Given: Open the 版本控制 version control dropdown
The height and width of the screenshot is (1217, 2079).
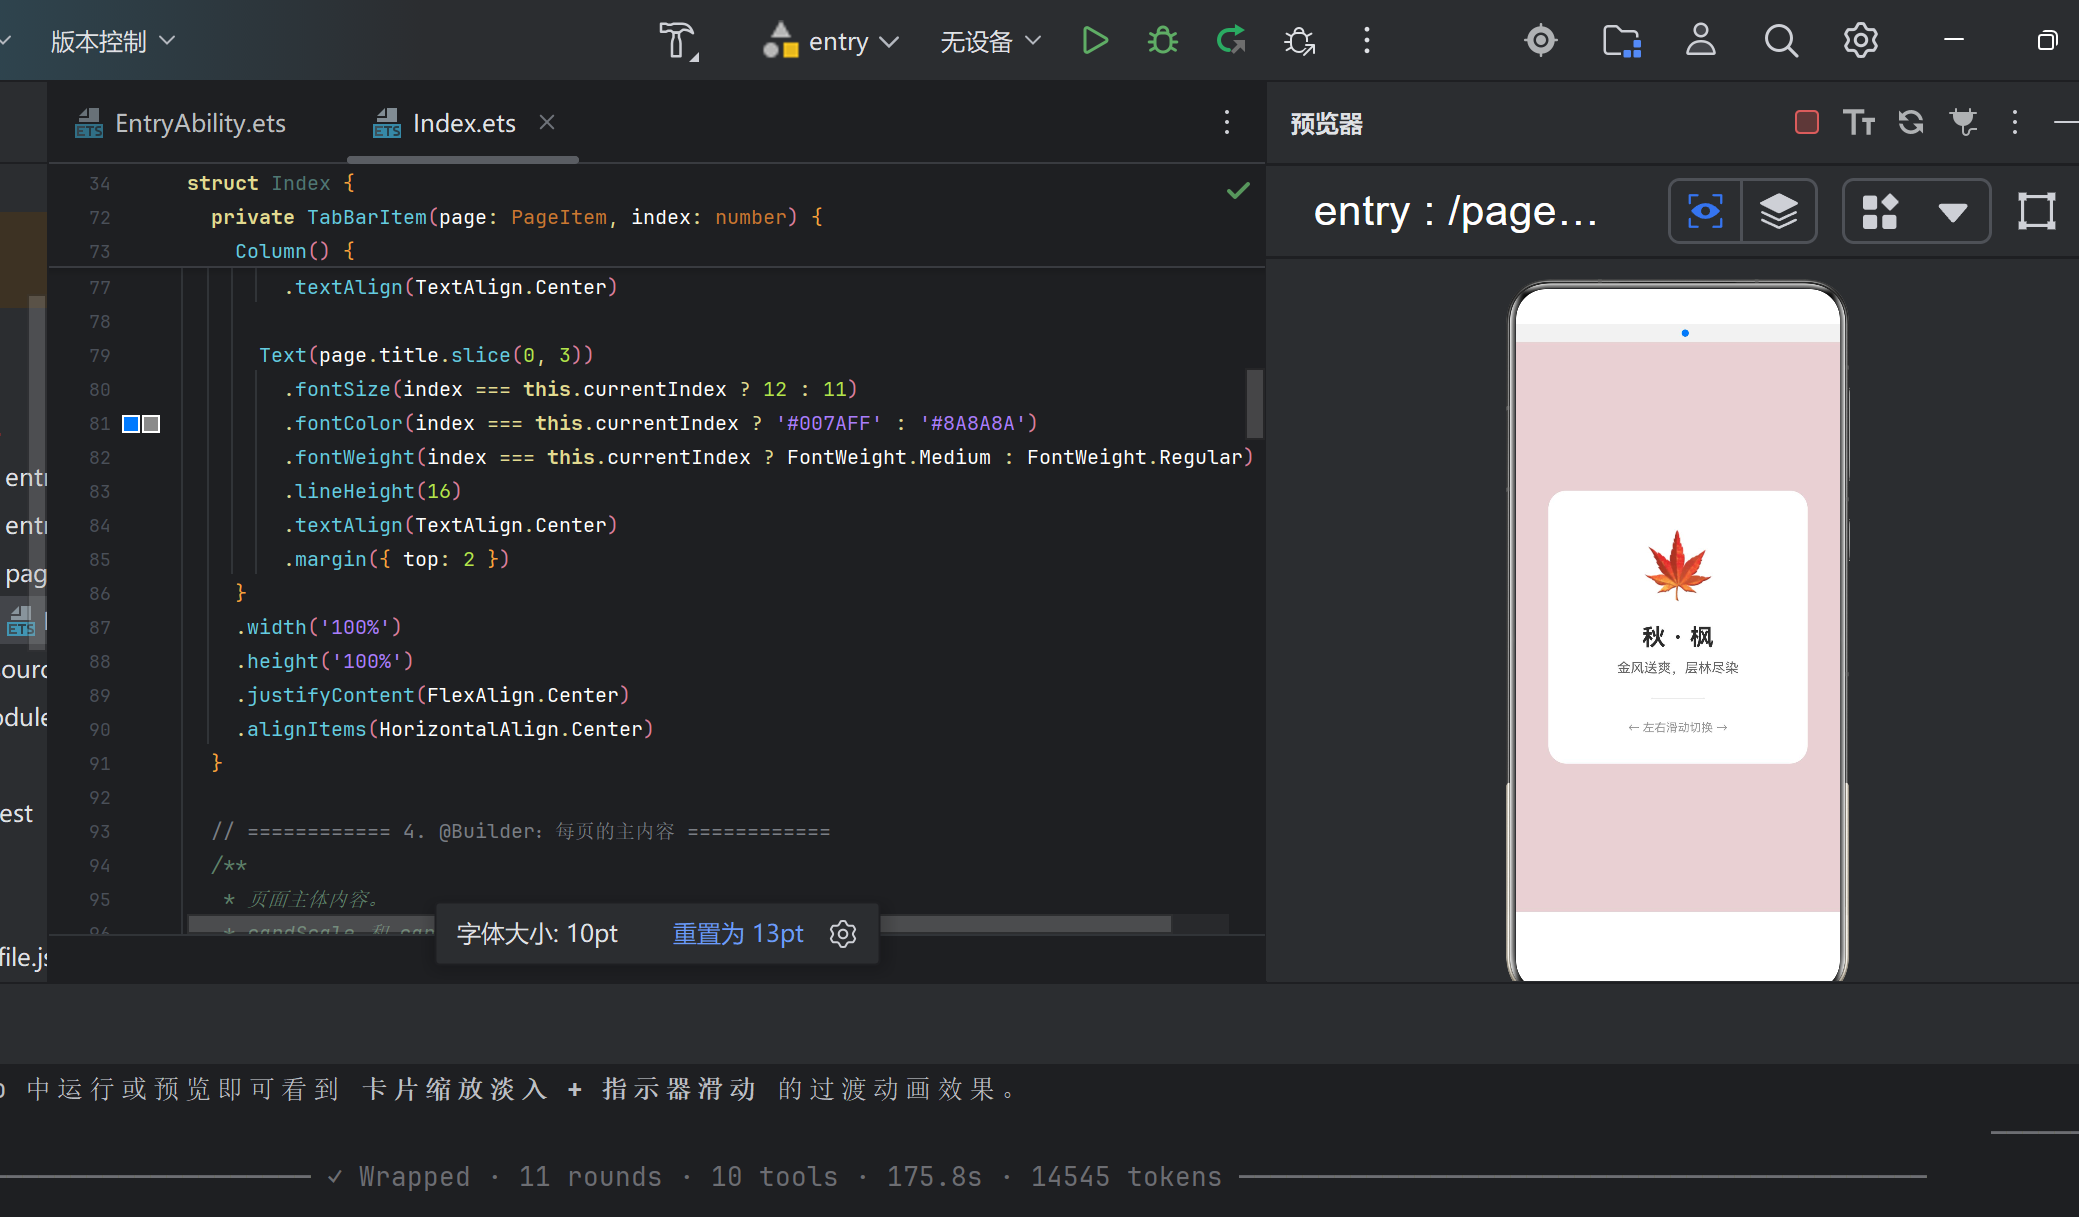Looking at the screenshot, I should click(112, 41).
